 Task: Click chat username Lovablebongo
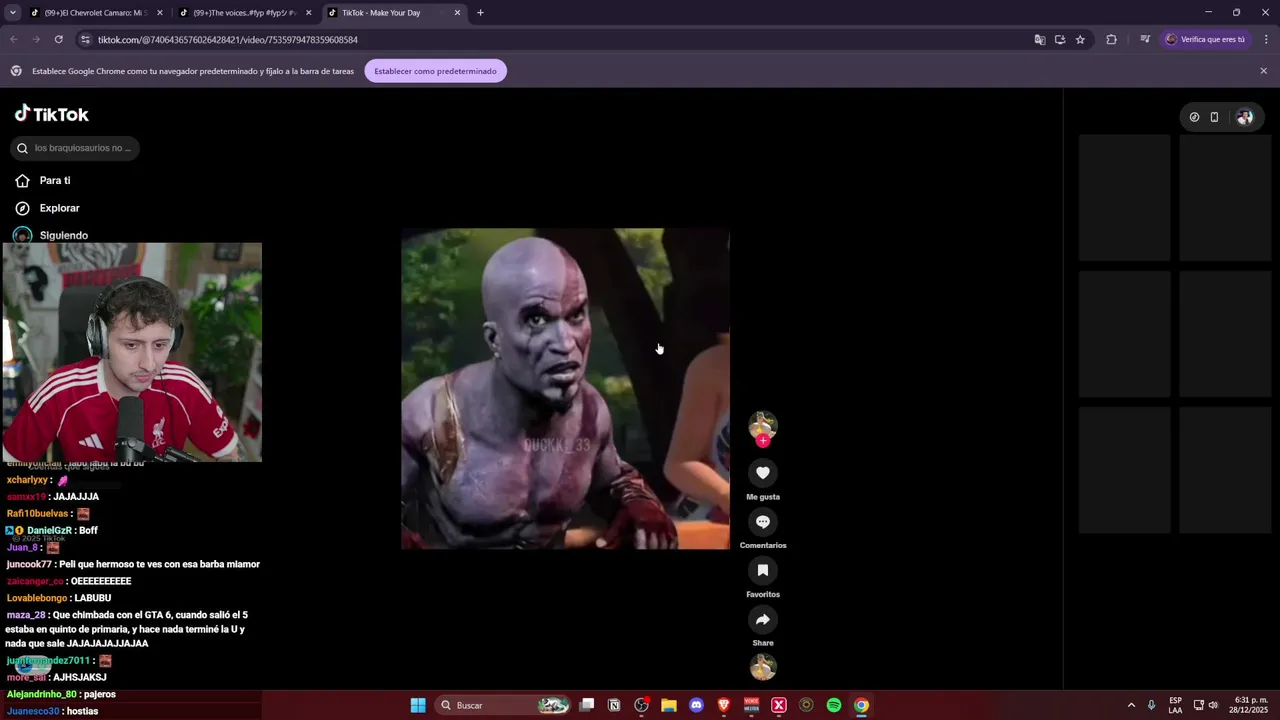tap(37, 598)
